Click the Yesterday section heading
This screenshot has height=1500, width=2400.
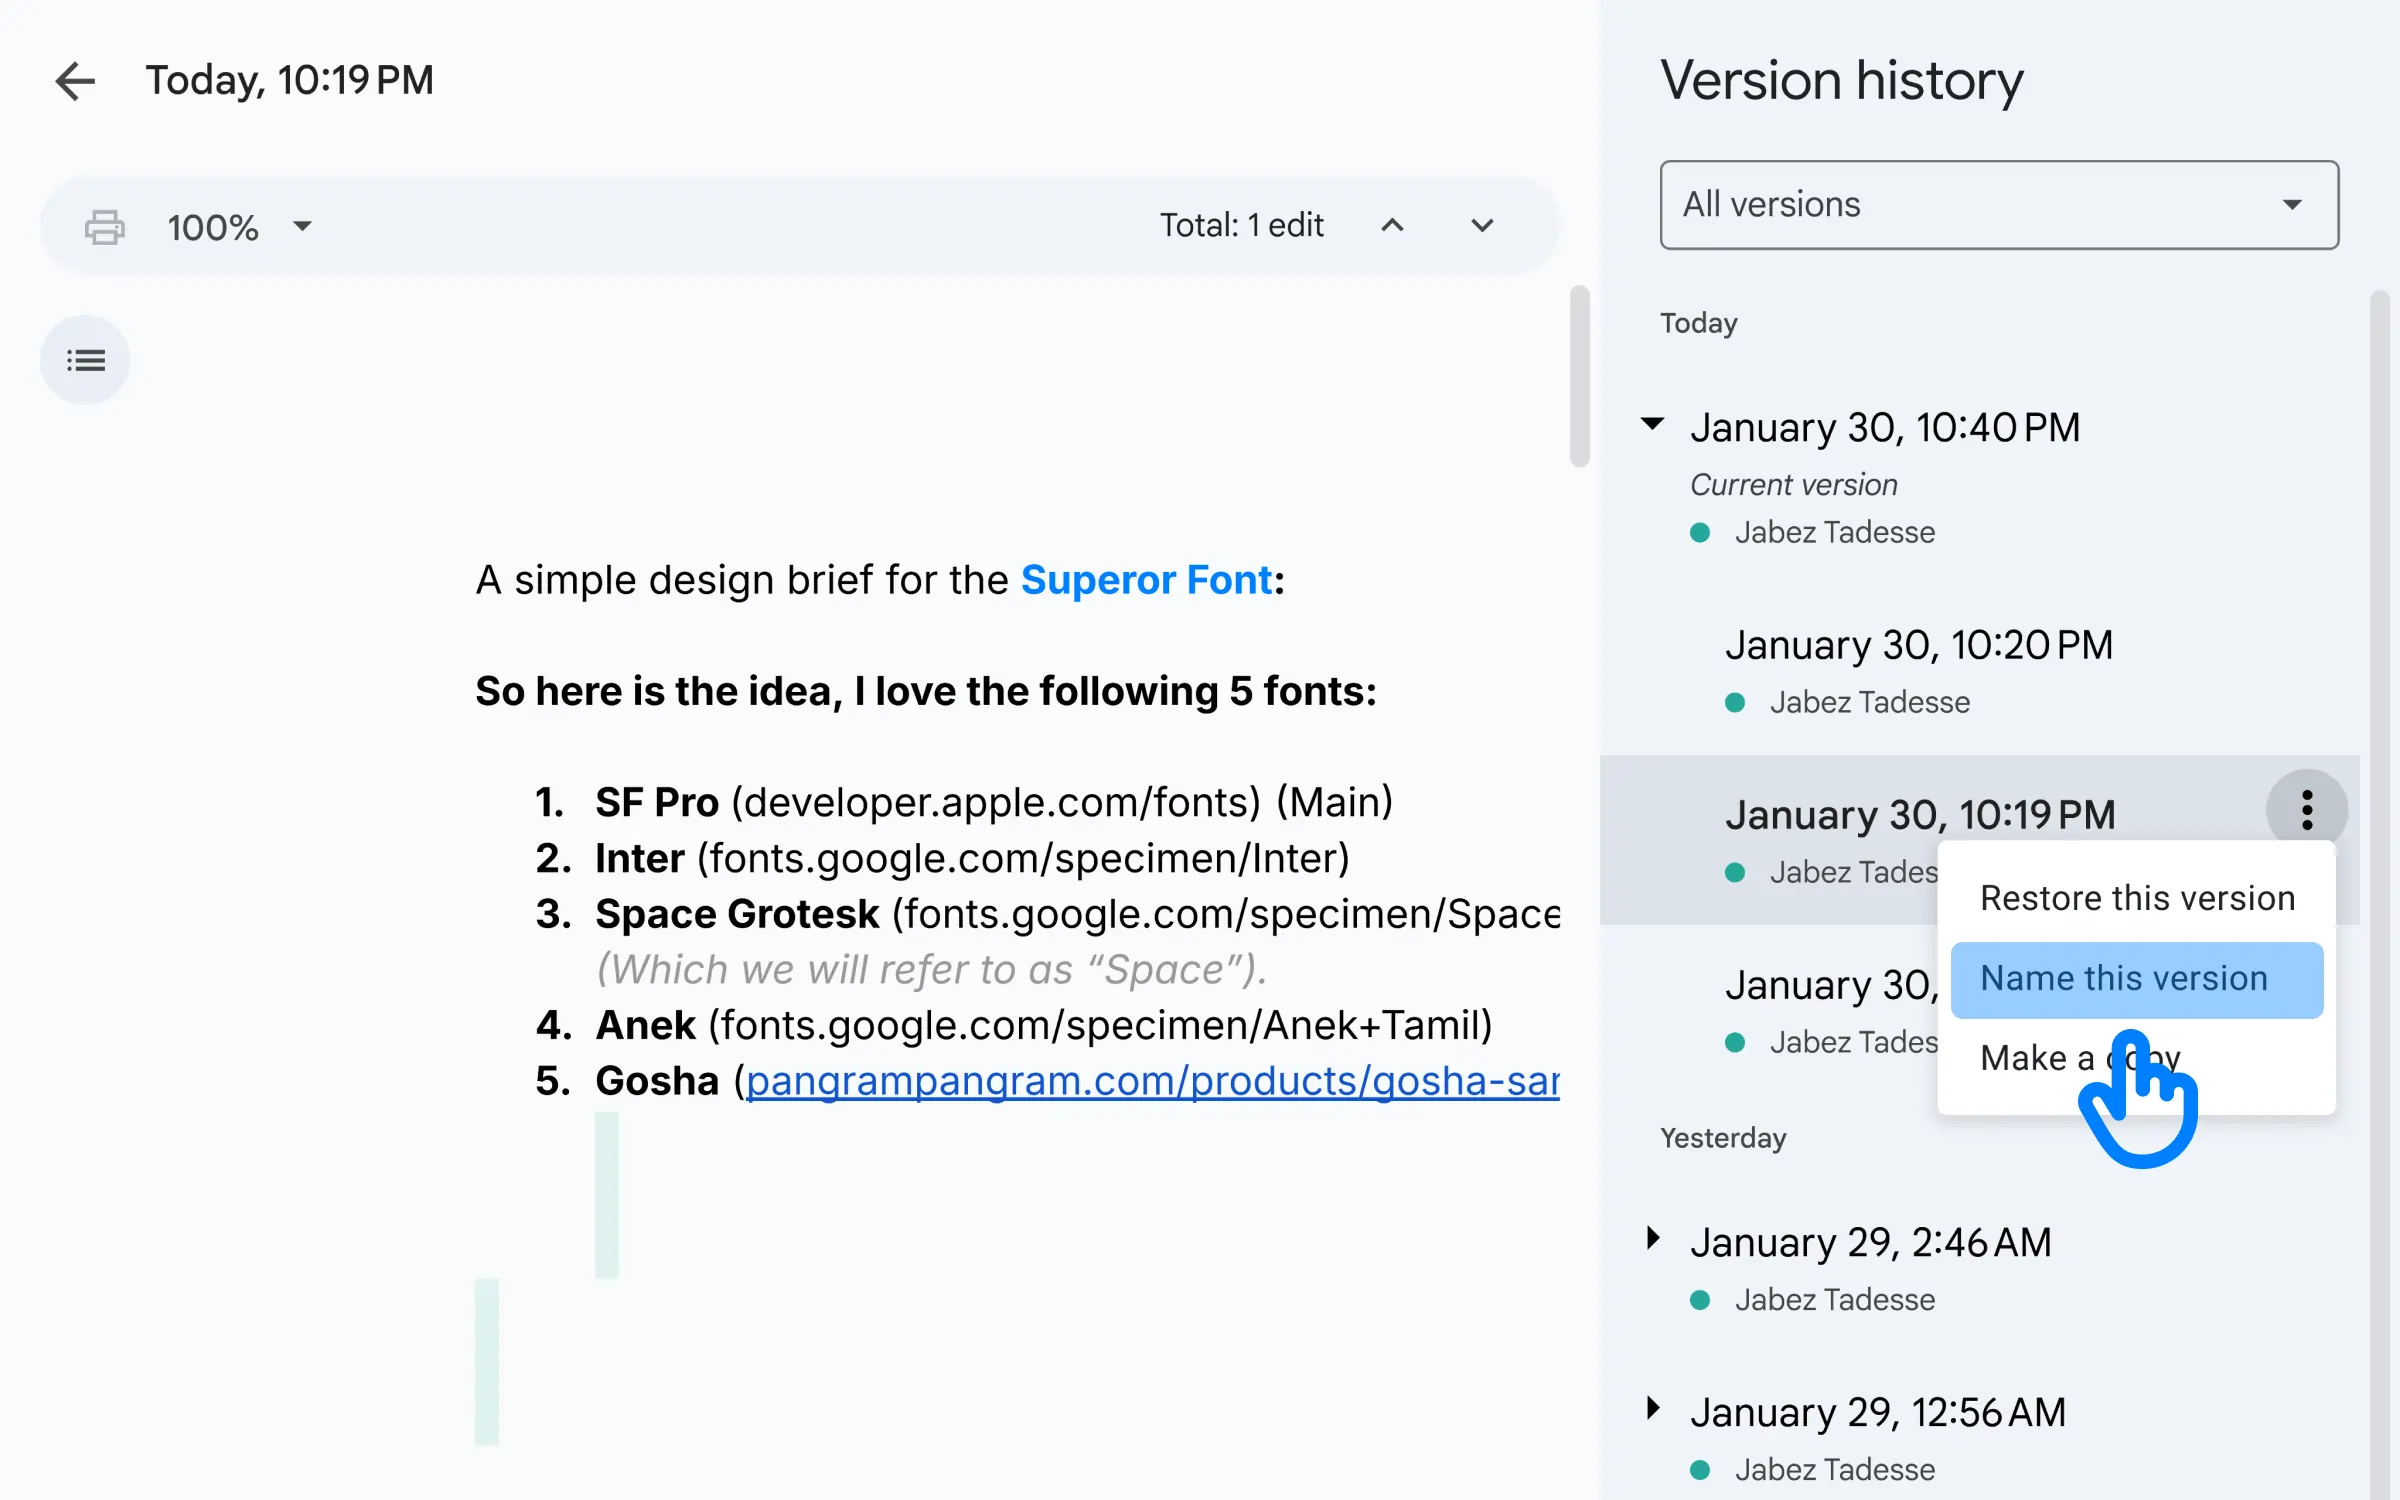pos(1723,1138)
